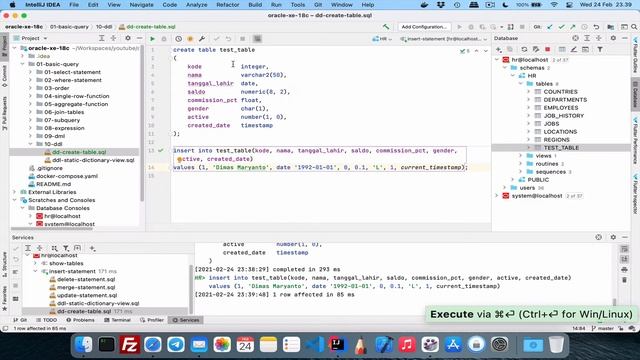Add new data source plus icon

498,49
